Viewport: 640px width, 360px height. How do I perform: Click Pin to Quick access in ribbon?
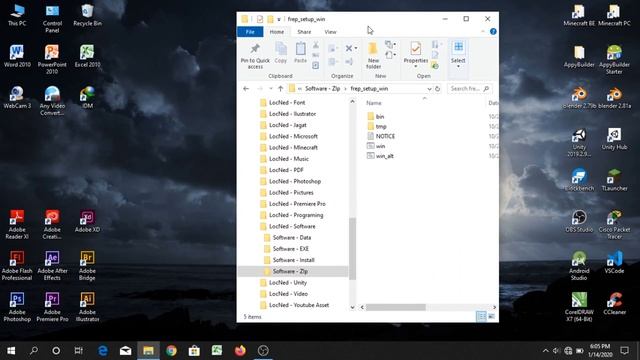click(255, 55)
